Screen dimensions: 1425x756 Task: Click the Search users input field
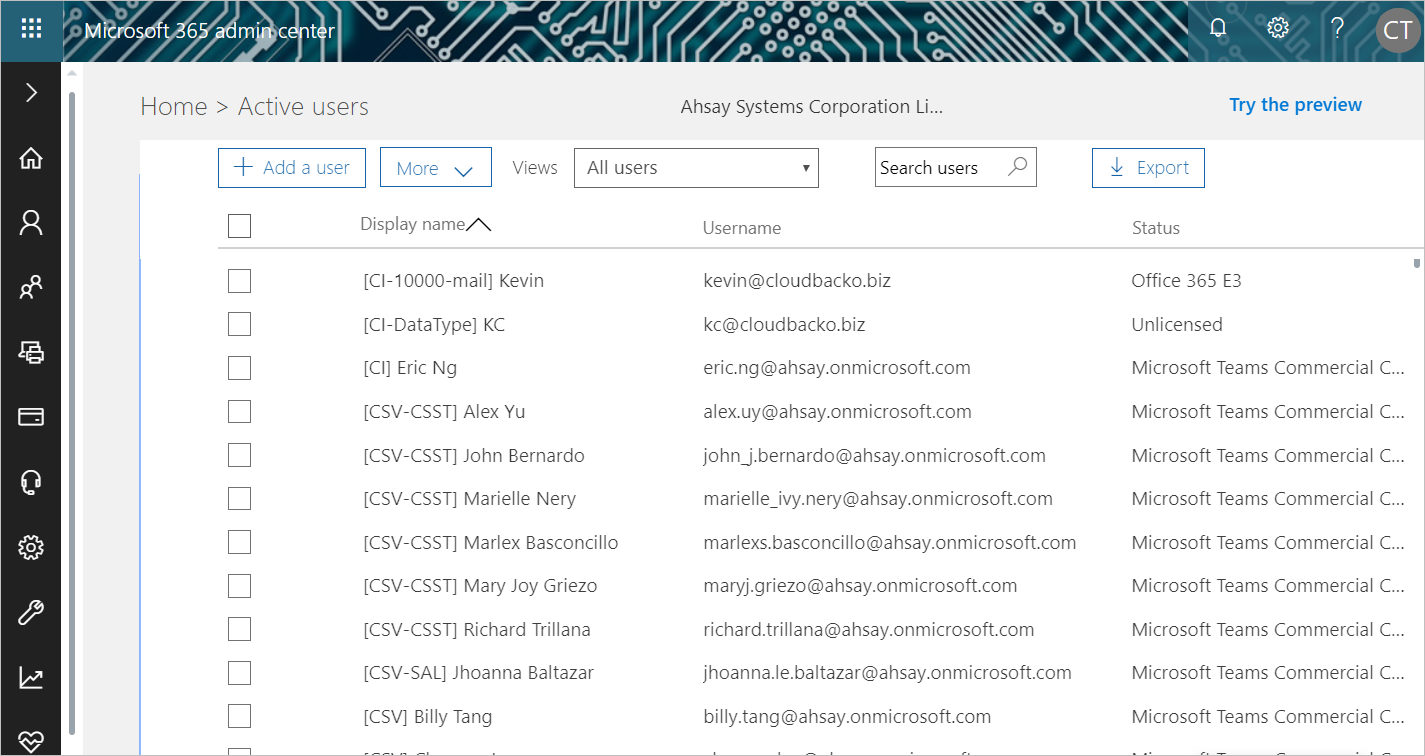[x=940, y=168]
